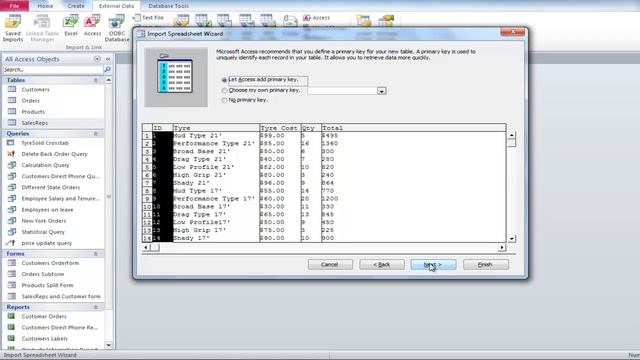Click the Access export button
This screenshot has height=360, width=640.
(x=316, y=18)
